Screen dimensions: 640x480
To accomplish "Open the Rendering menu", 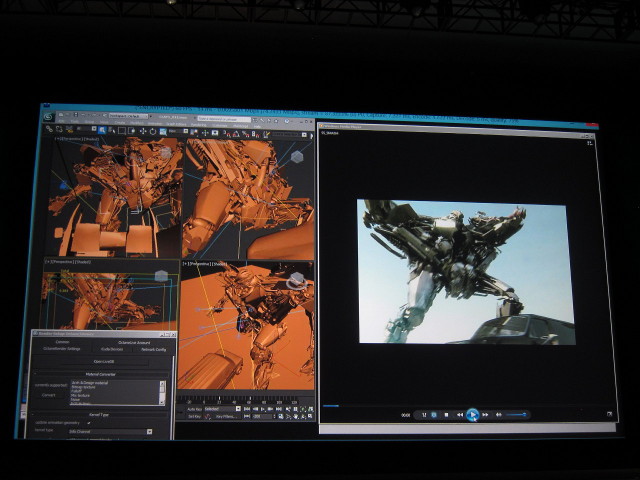I will tap(199, 125).
